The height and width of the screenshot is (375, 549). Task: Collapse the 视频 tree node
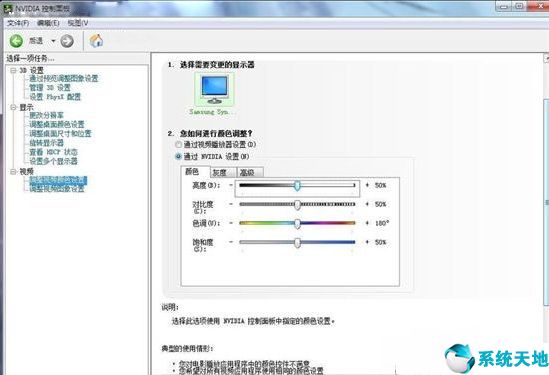click(x=13, y=171)
